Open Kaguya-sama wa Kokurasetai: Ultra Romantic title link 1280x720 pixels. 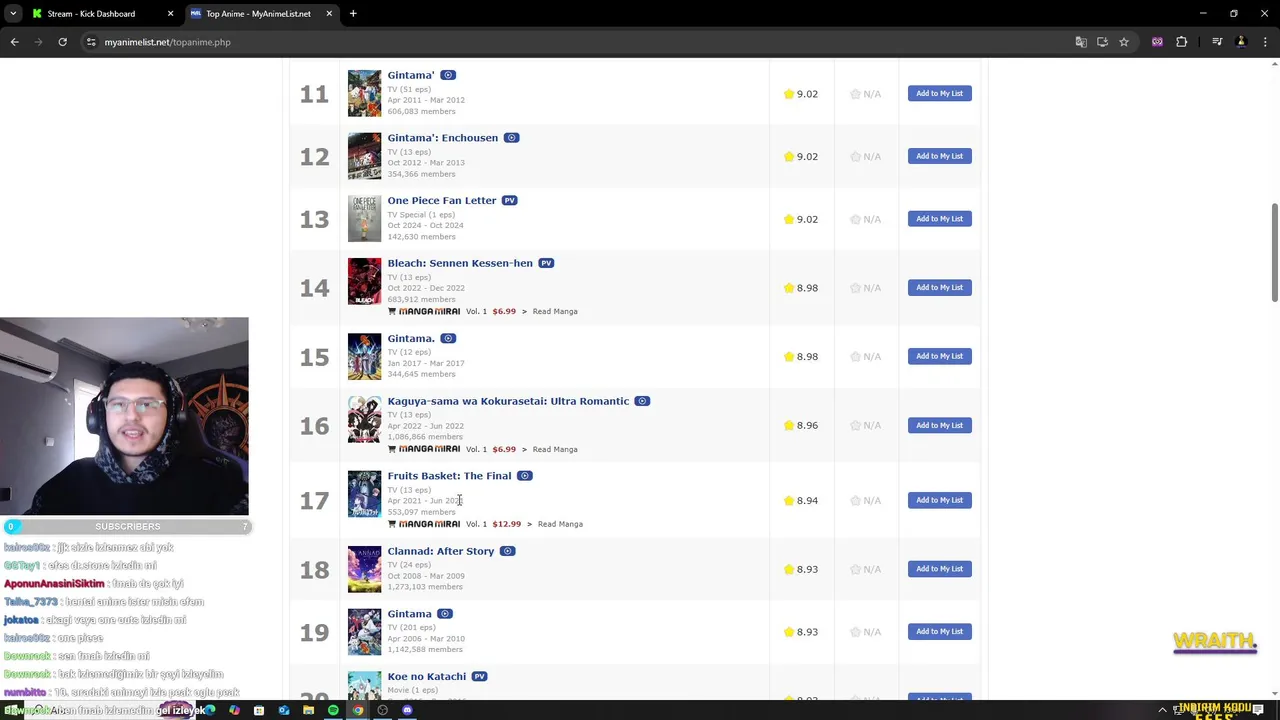[508, 401]
